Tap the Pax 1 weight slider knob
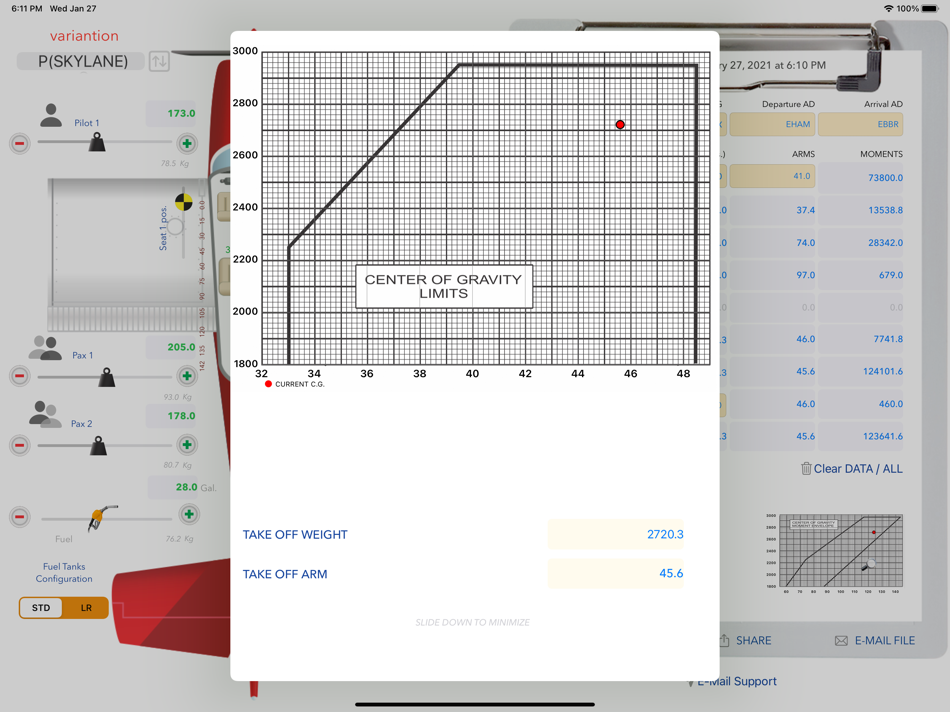 (x=107, y=377)
